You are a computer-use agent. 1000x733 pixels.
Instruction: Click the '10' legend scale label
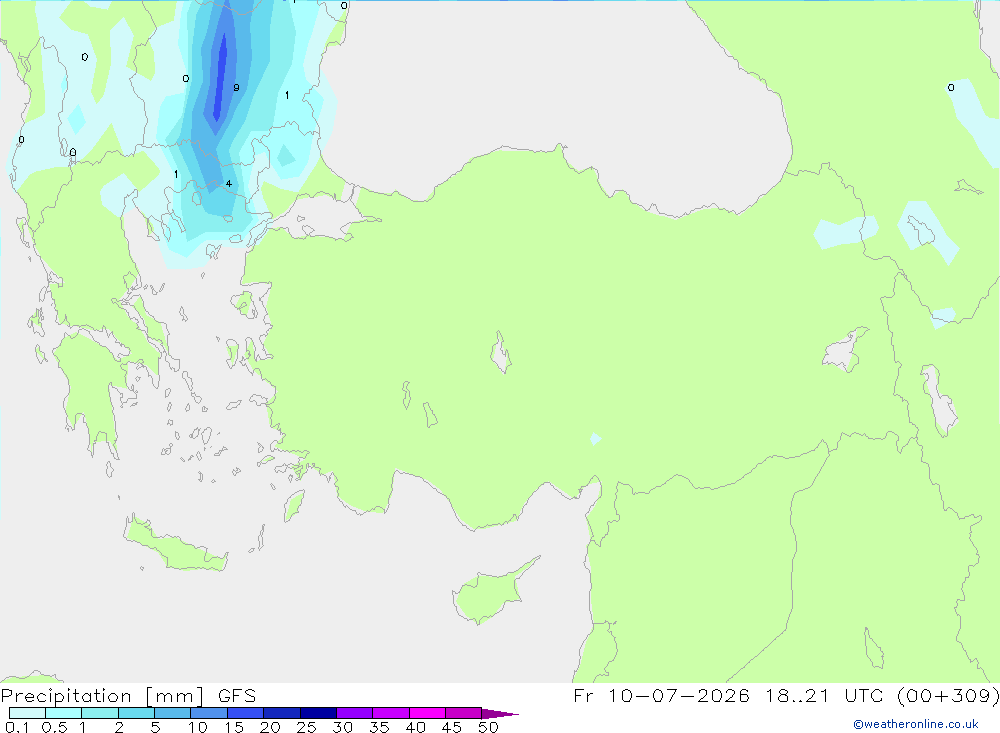(x=198, y=727)
